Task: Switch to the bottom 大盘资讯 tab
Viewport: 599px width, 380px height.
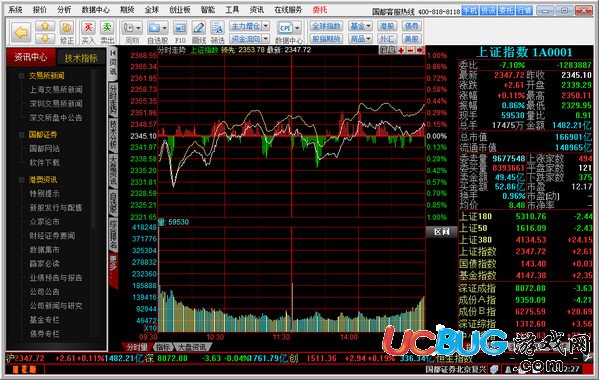Action: click(193, 347)
